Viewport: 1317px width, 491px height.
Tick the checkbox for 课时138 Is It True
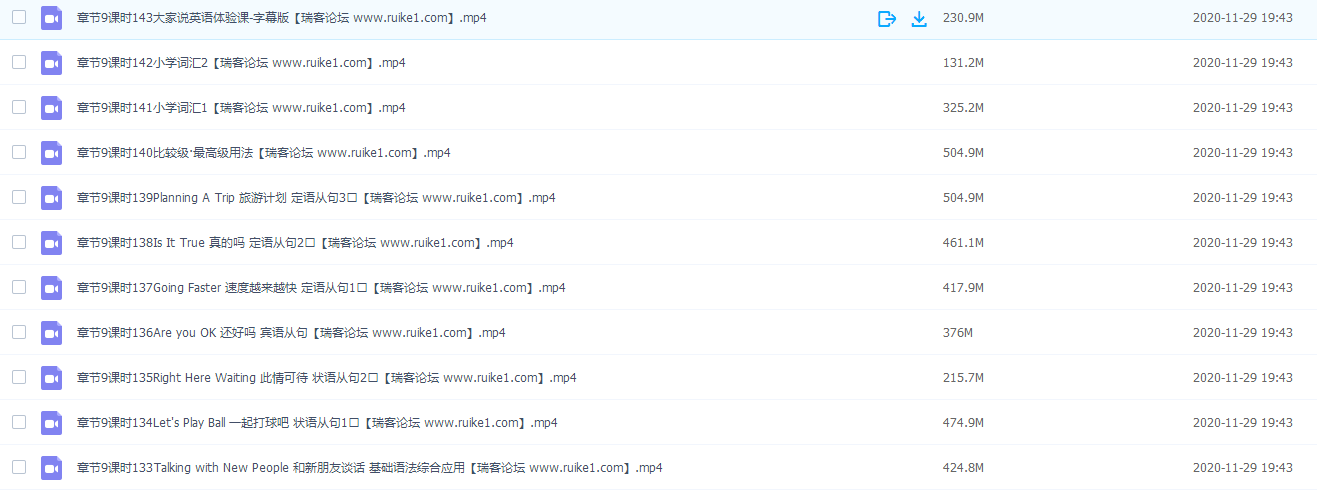(x=19, y=242)
